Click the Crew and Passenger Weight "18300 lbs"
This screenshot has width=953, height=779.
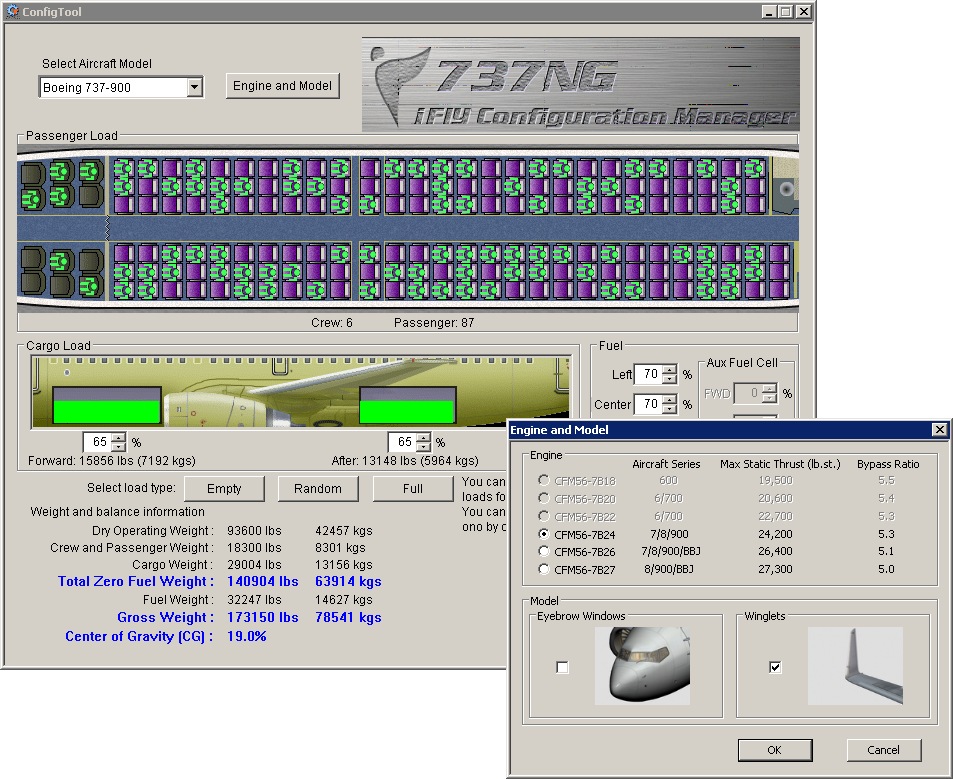pyautogui.click(x=254, y=547)
